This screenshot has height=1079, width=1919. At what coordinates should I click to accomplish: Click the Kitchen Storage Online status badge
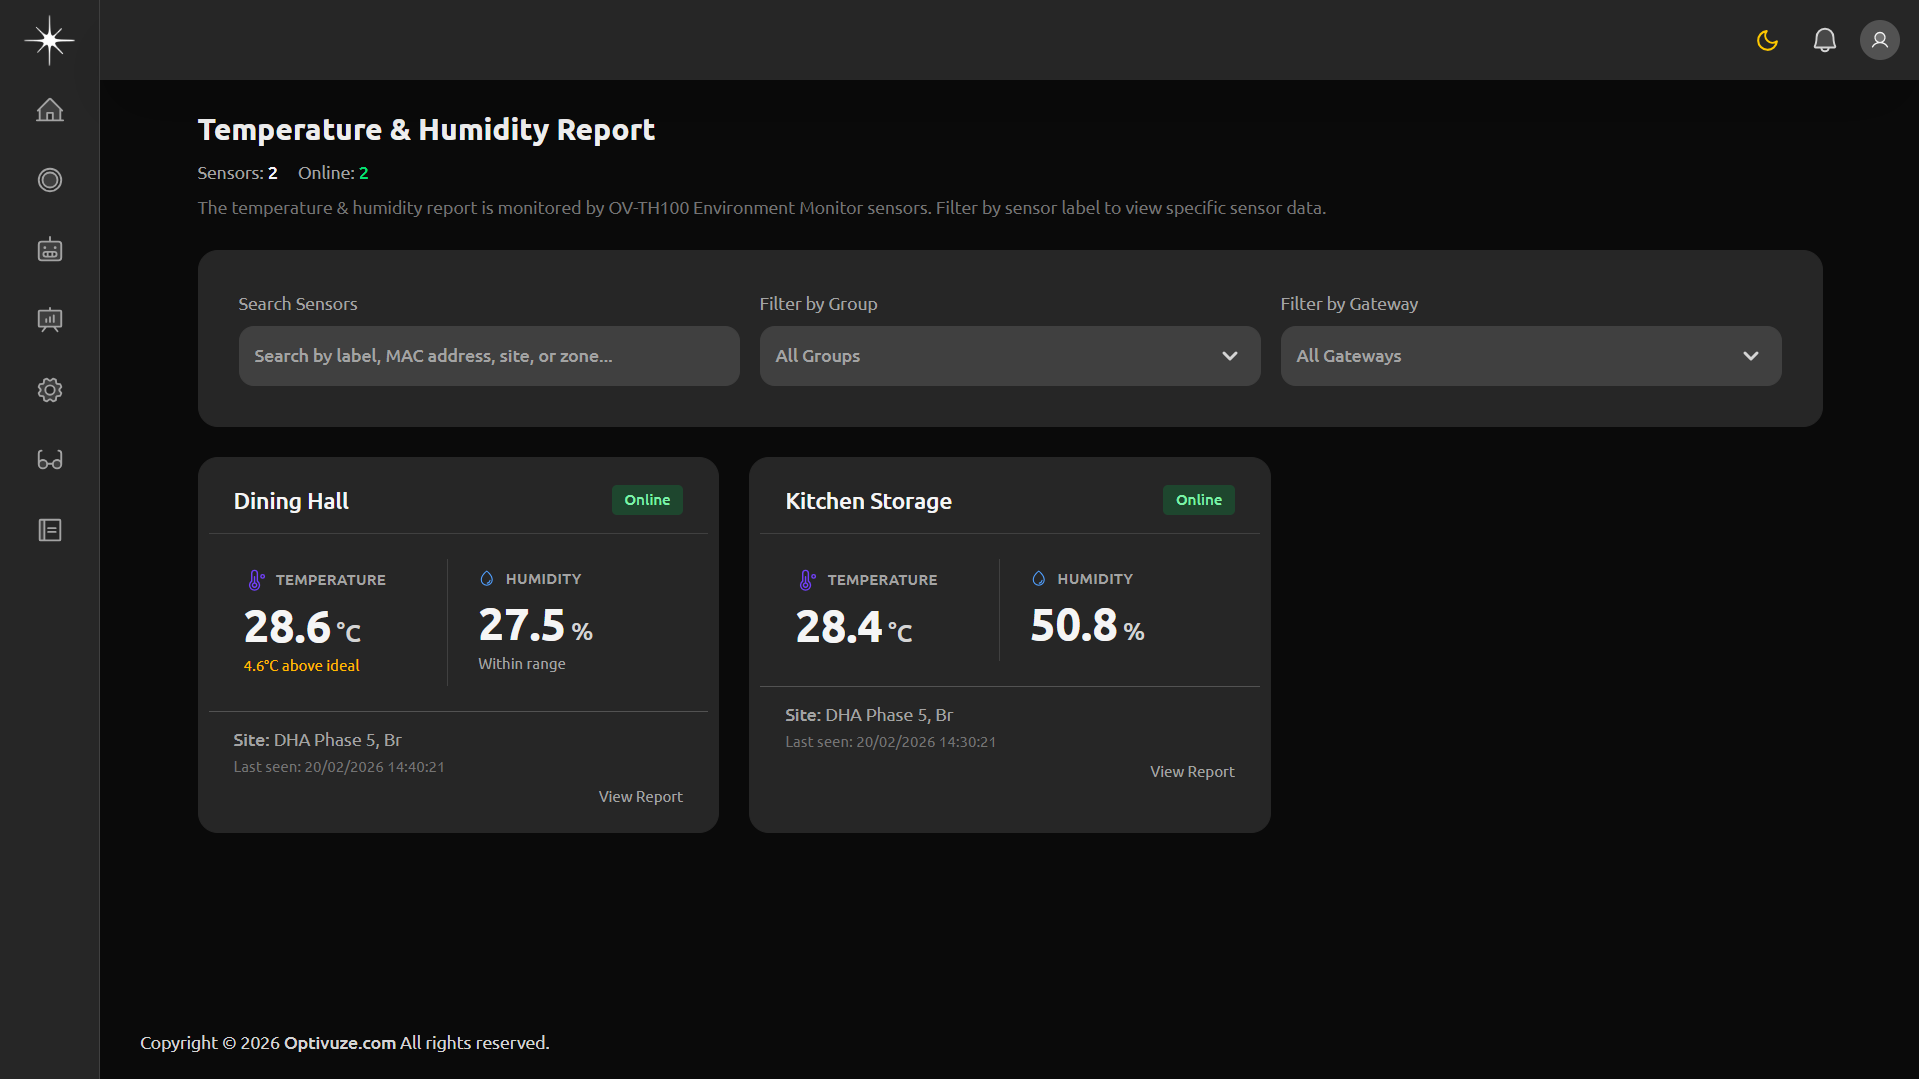point(1198,500)
